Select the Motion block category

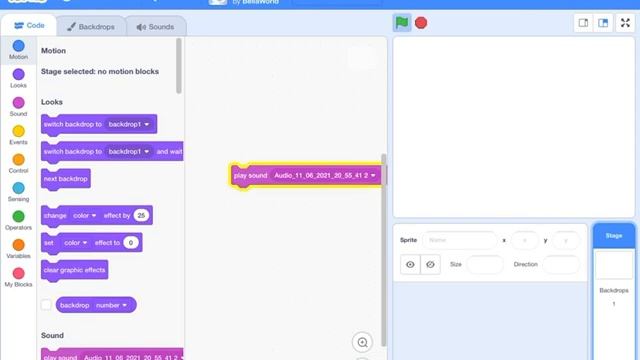pos(18,50)
